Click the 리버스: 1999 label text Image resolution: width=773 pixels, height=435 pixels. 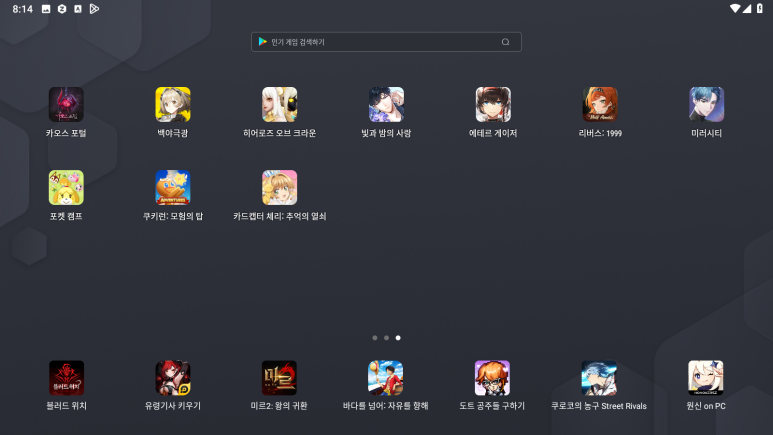[600, 133]
